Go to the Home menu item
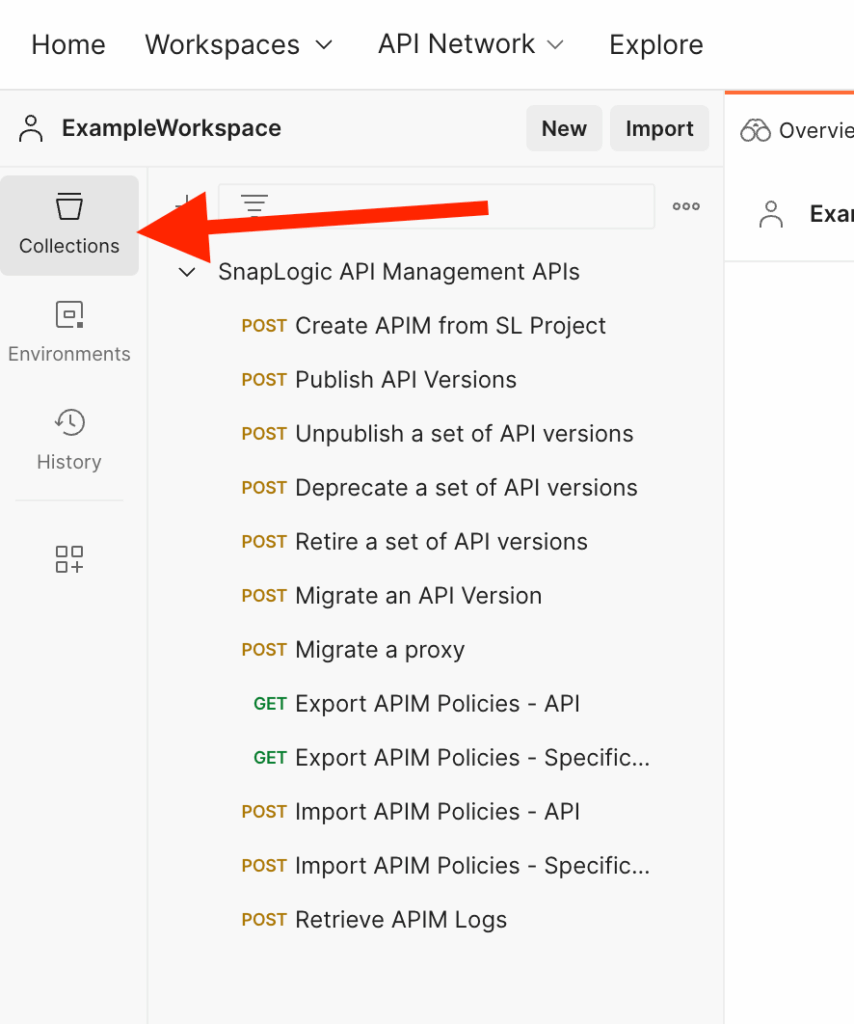 pos(68,45)
